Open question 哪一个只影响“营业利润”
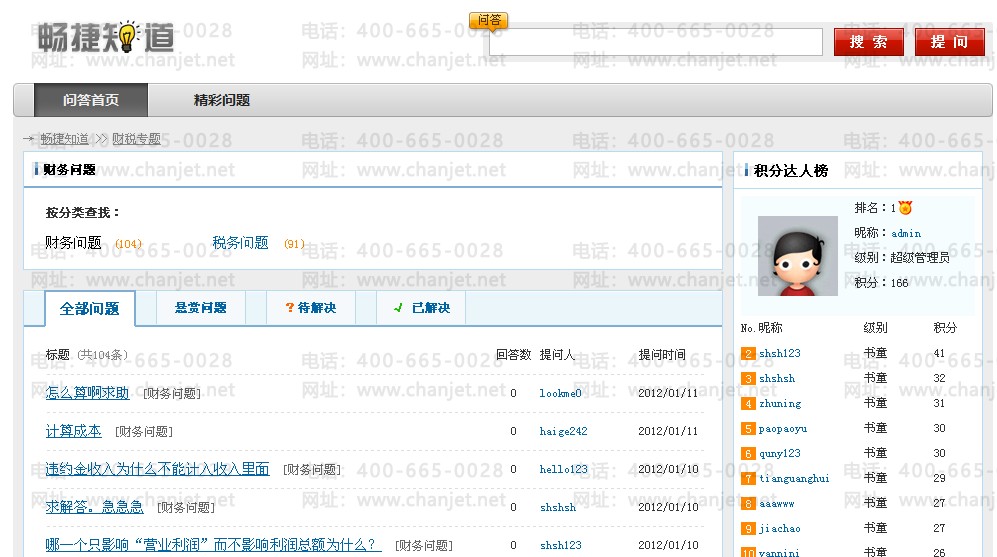 (213, 545)
